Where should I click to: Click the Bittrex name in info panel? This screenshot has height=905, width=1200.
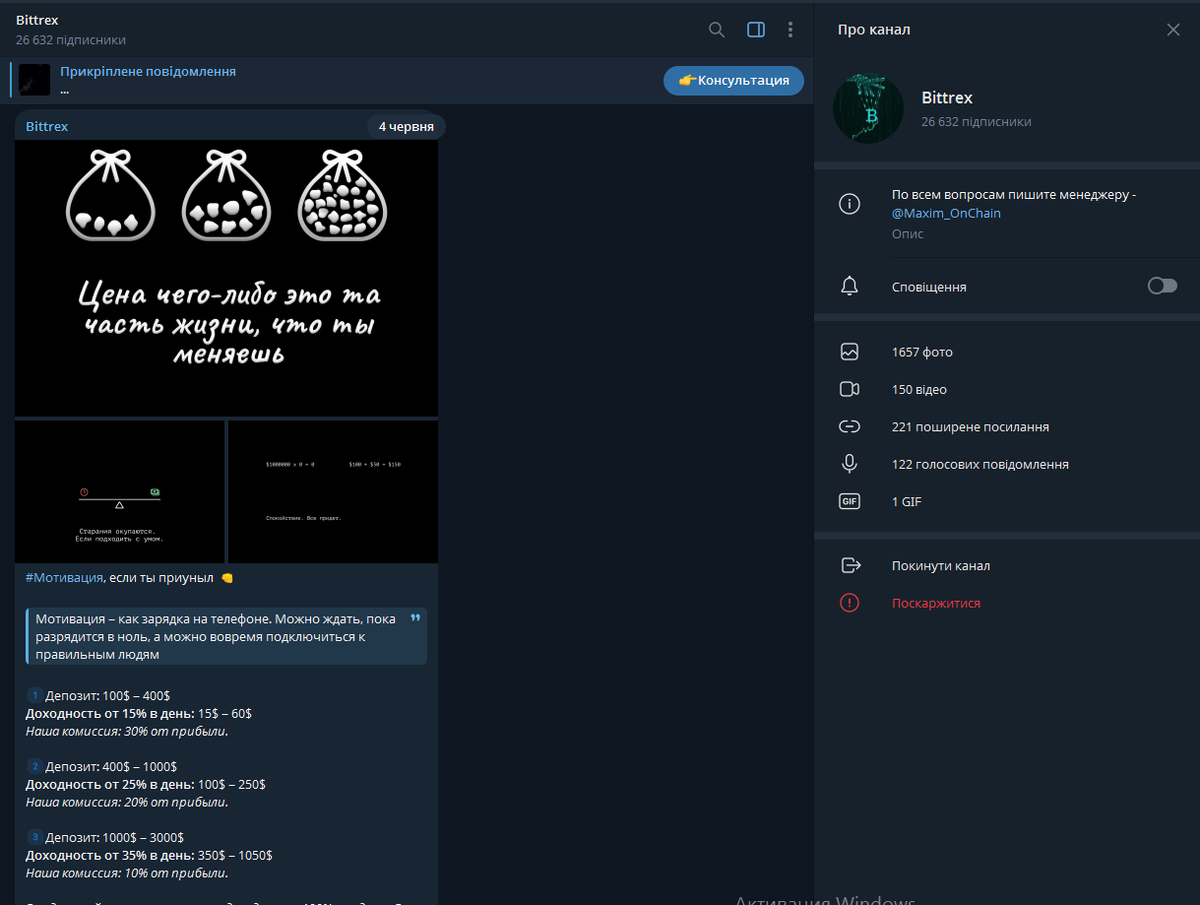click(x=947, y=98)
